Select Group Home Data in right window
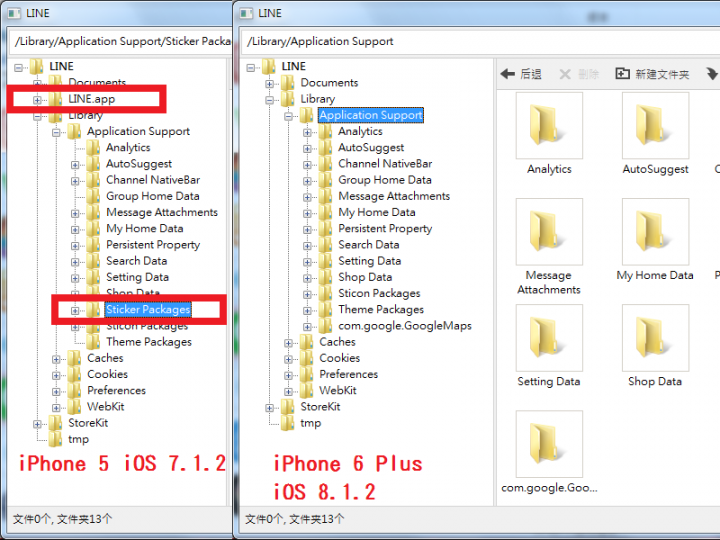Screen dimensions: 720x540 385,180
